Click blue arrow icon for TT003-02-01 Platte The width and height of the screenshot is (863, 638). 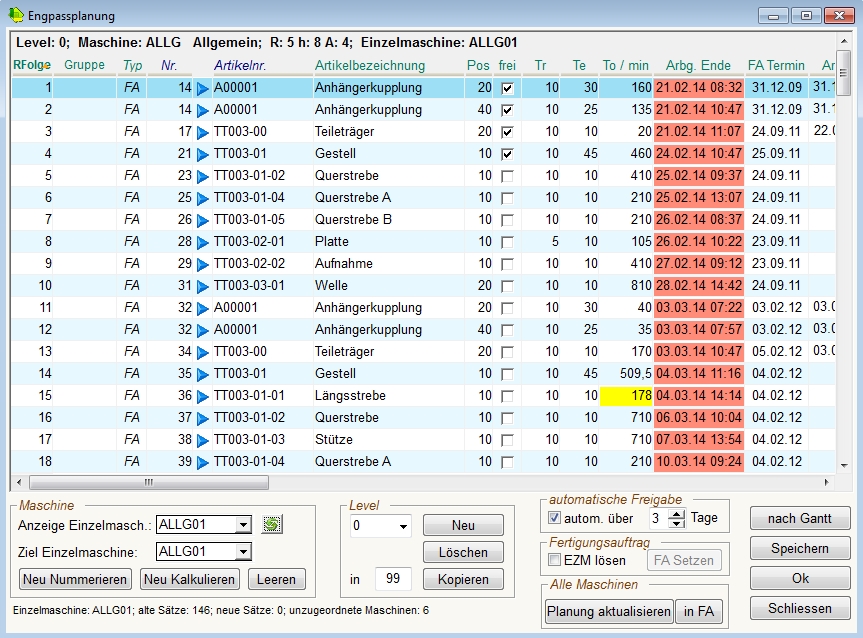click(203, 242)
